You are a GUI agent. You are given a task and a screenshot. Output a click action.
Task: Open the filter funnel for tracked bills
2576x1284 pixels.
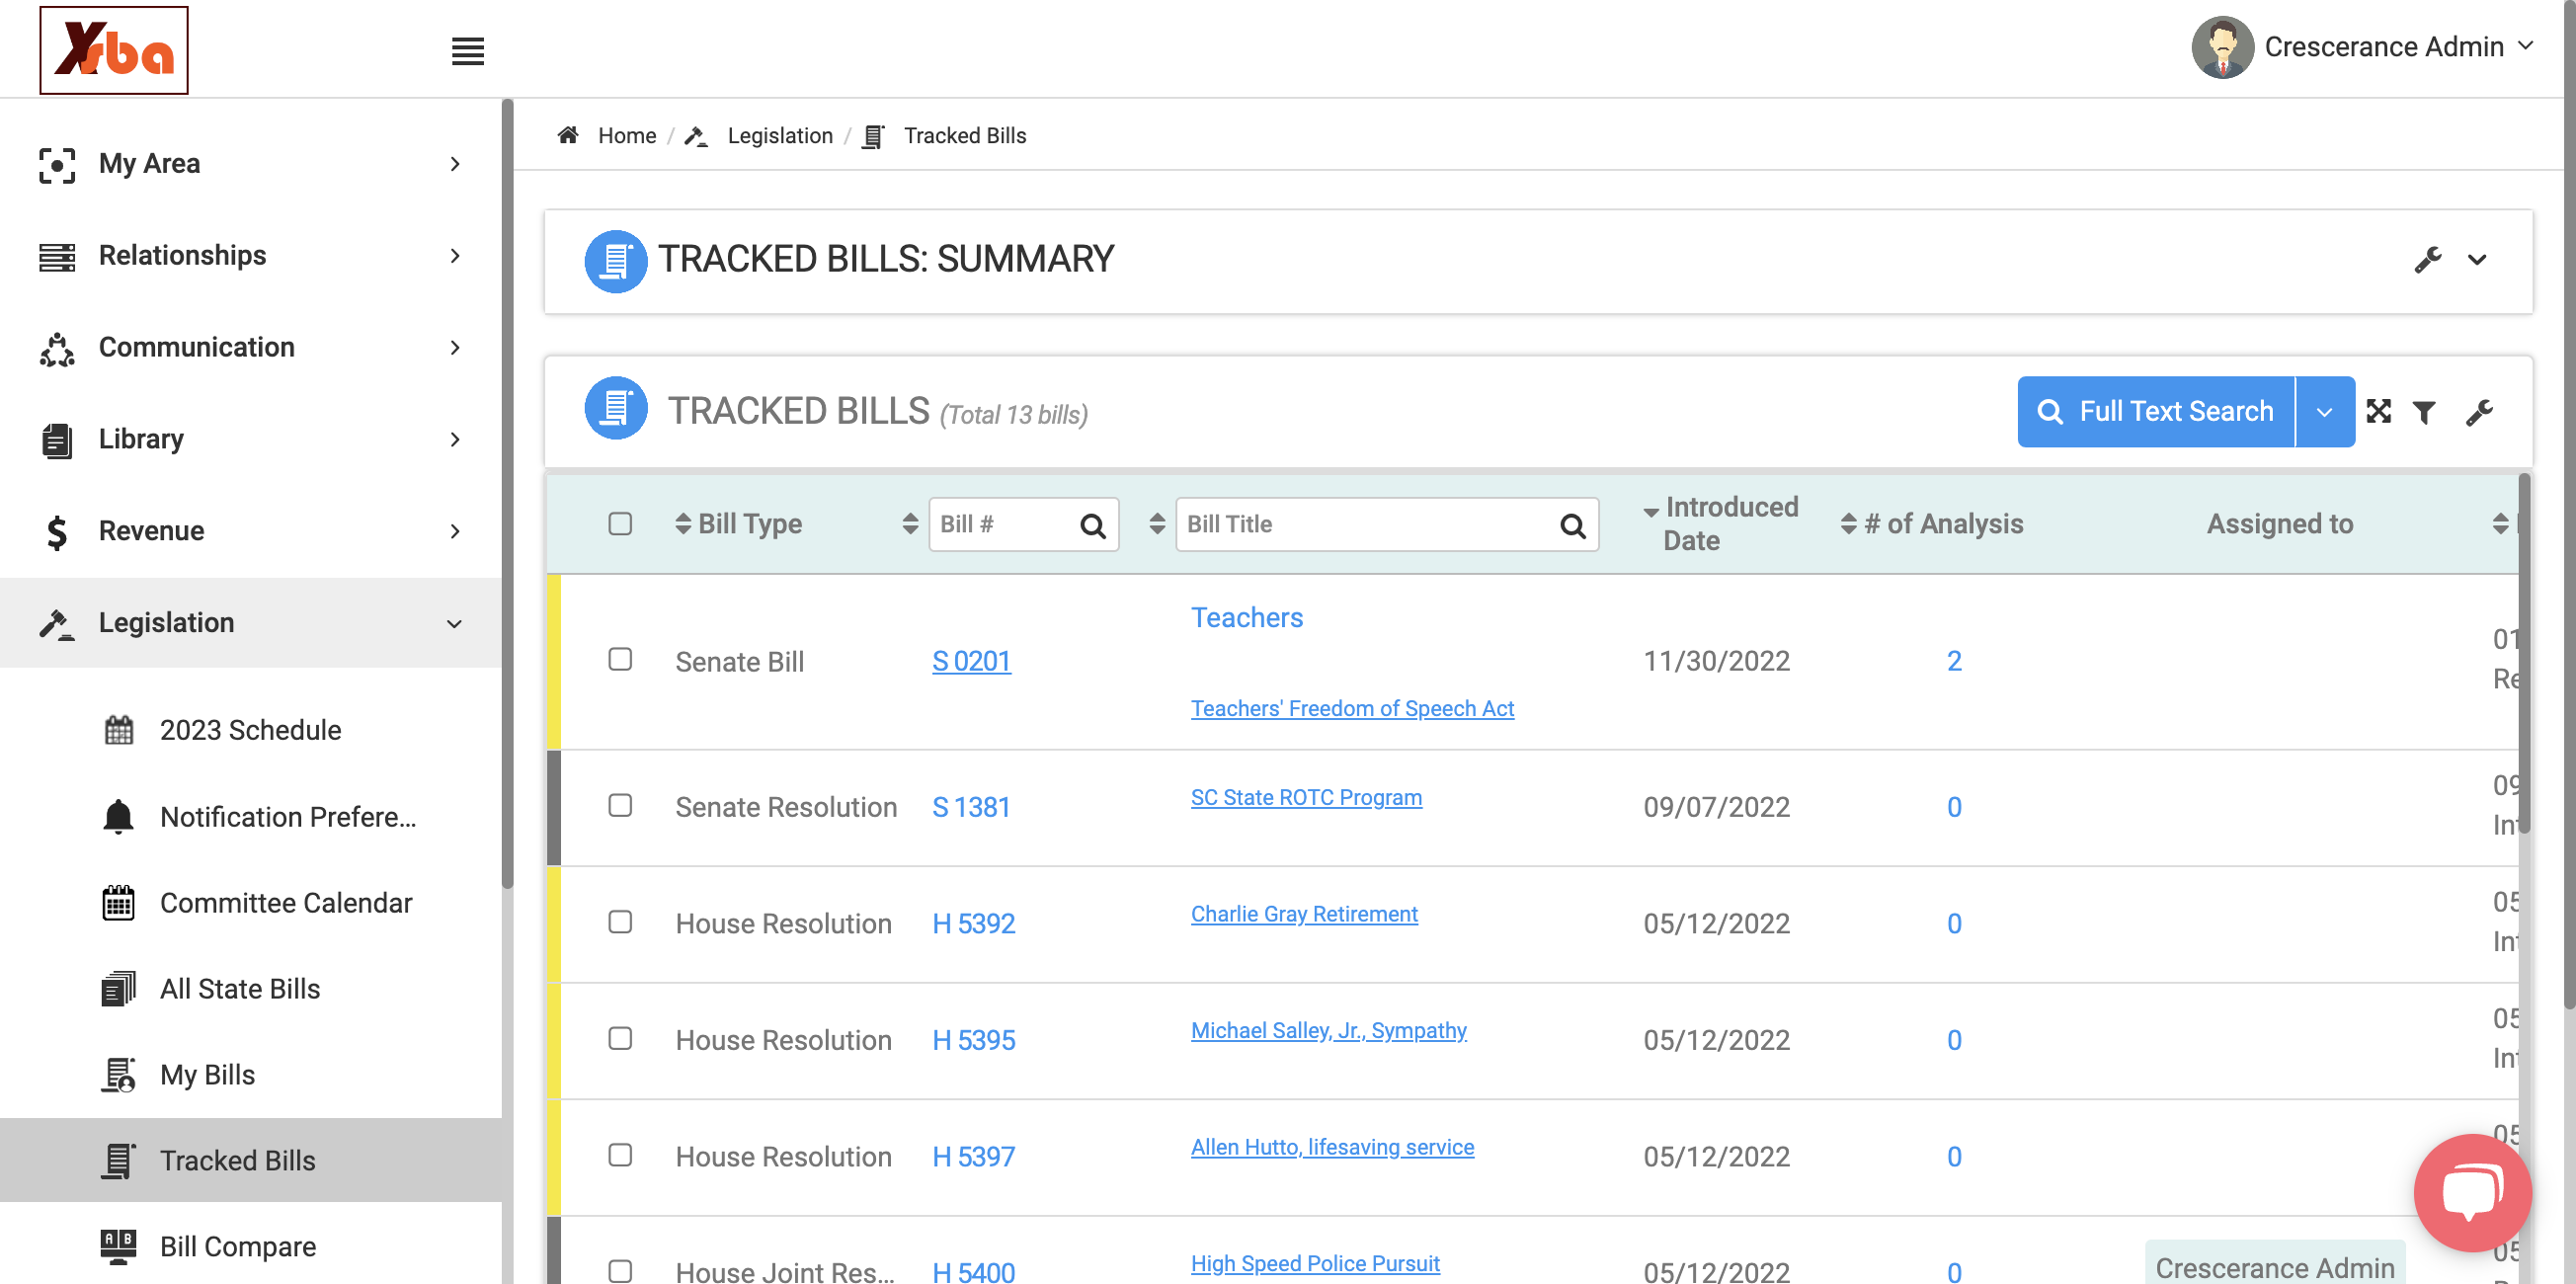[2424, 412]
